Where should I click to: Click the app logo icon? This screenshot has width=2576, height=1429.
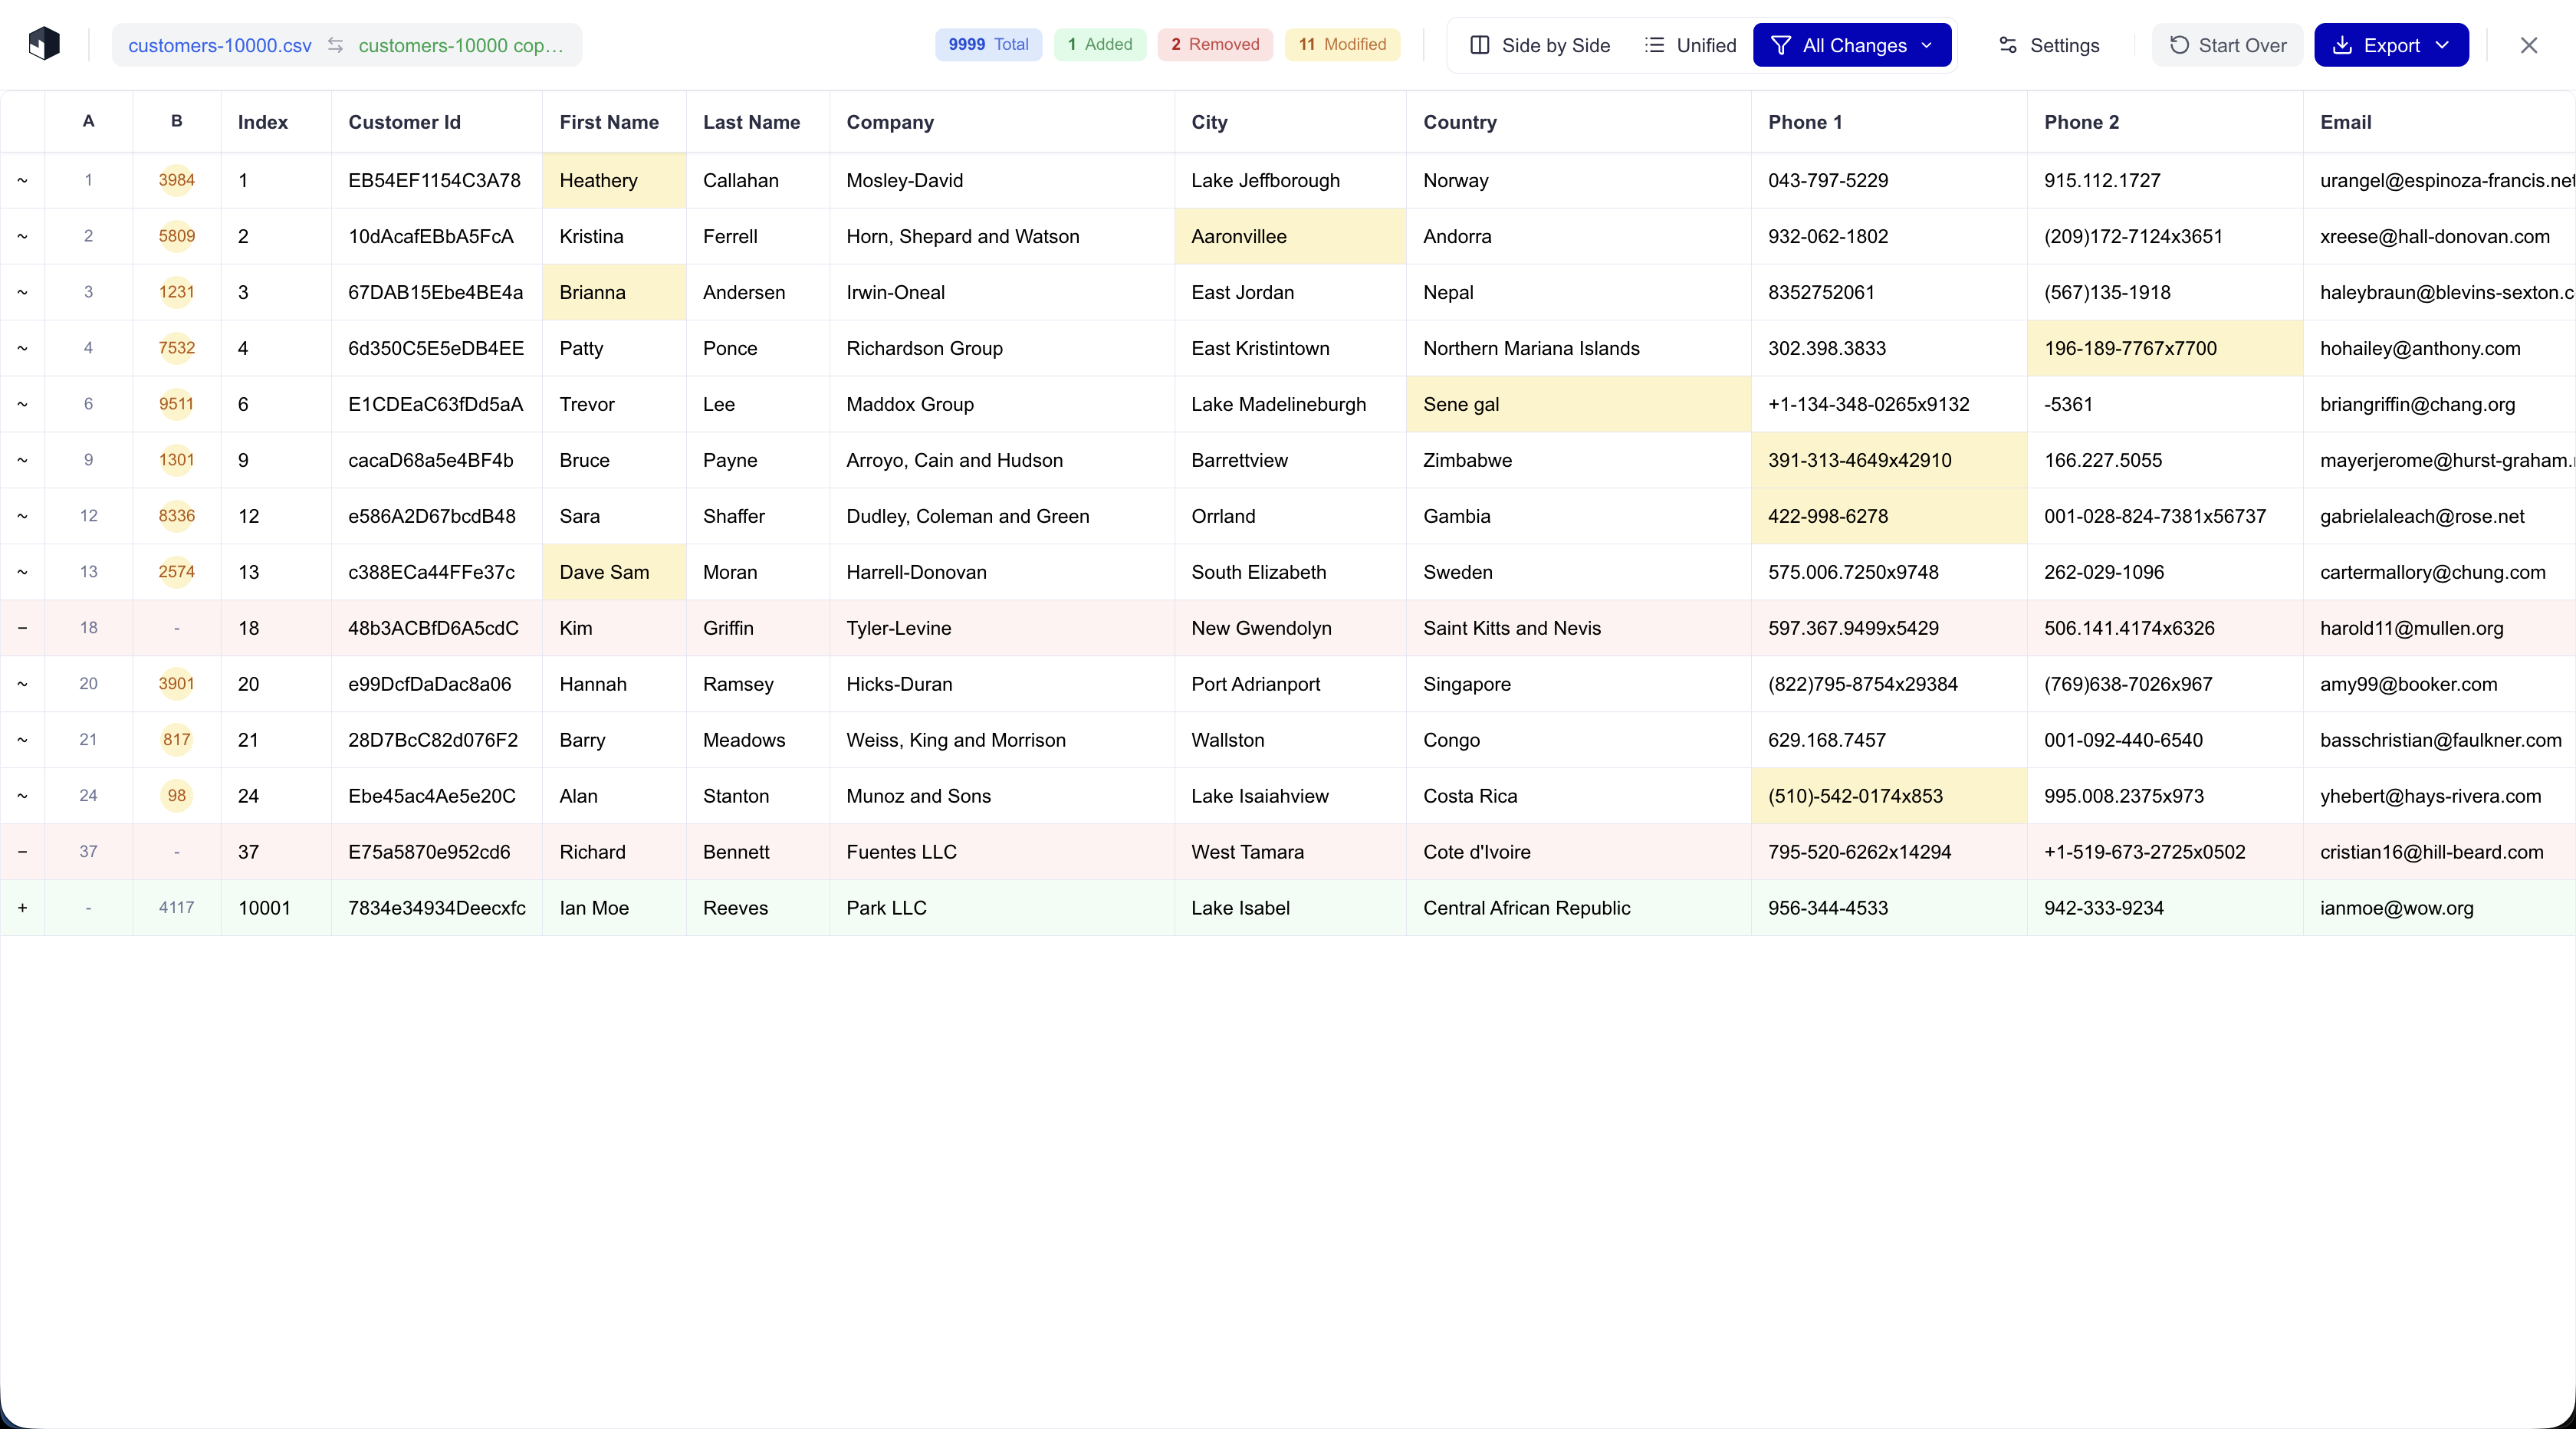tap(44, 44)
